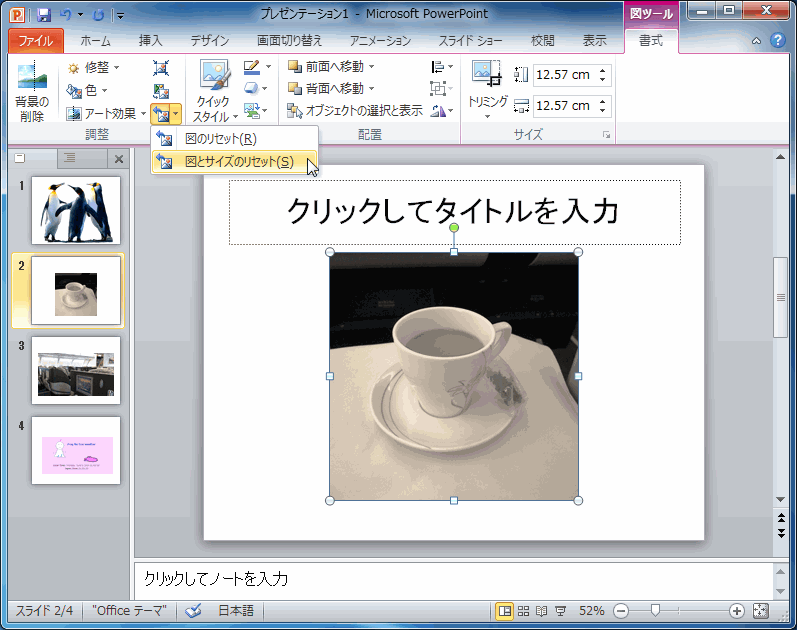Click the spell check icon in the status bar
The image size is (797, 630).
click(x=194, y=610)
